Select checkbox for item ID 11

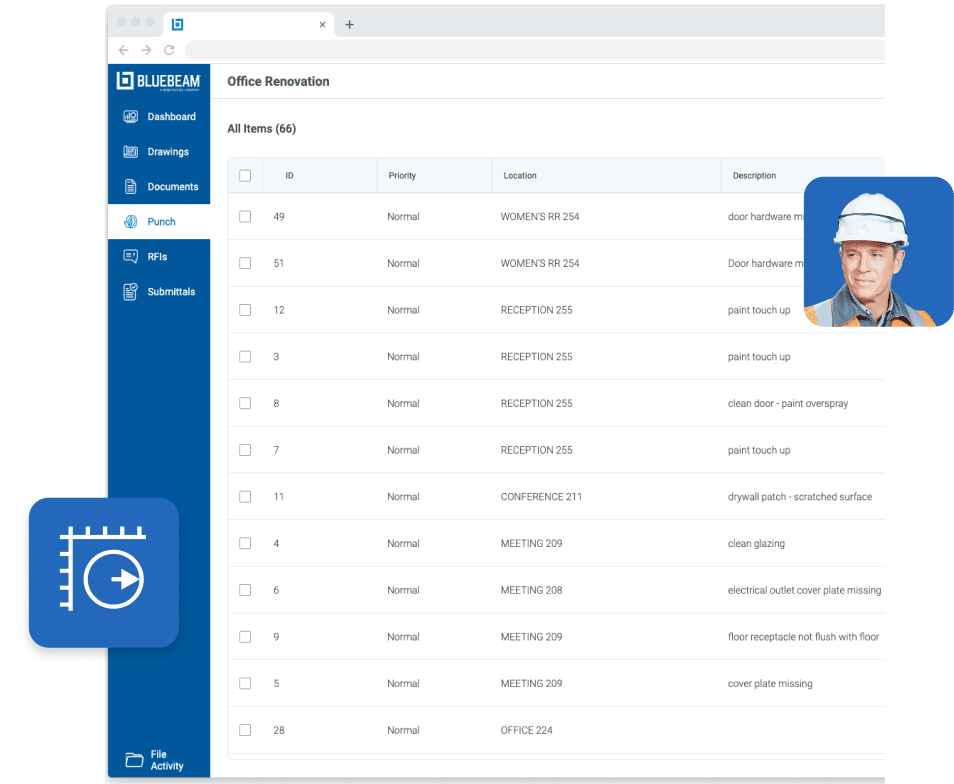(245, 497)
